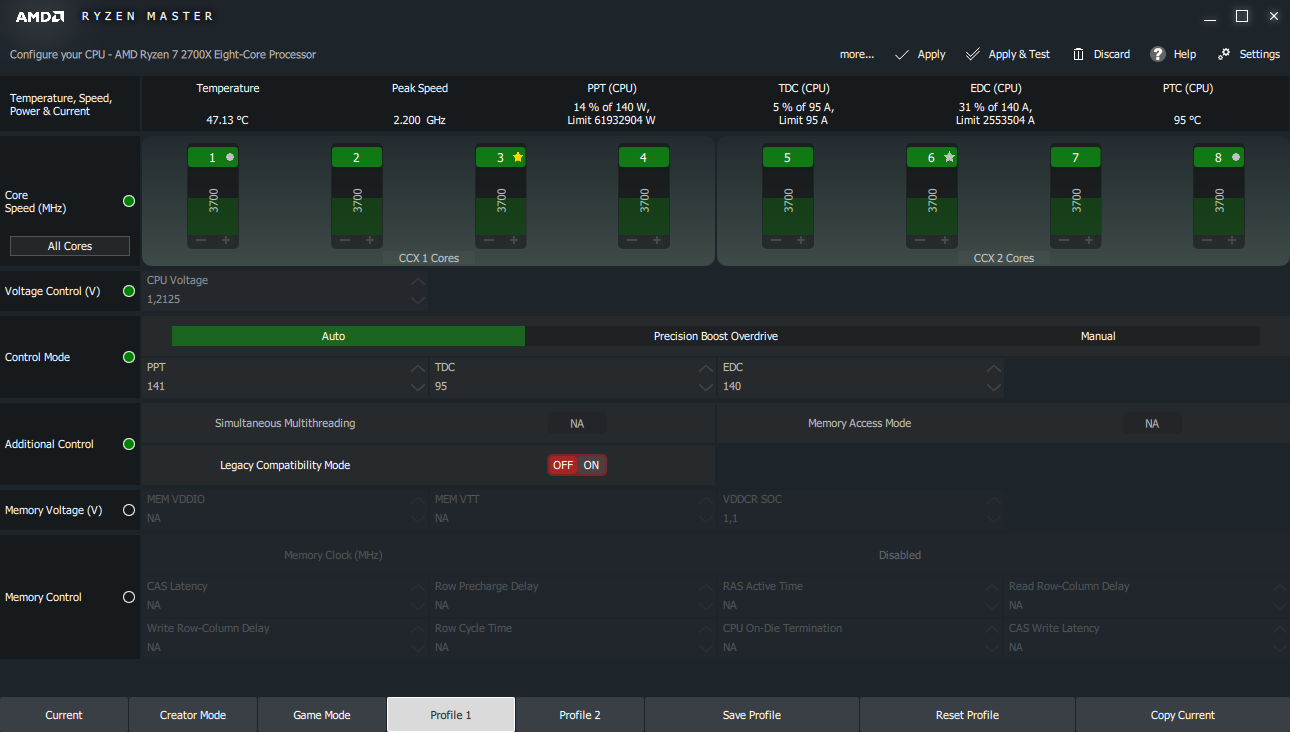Click the Memory Access Mode NA box
The height and width of the screenshot is (732, 1290).
click(1152, 424)
